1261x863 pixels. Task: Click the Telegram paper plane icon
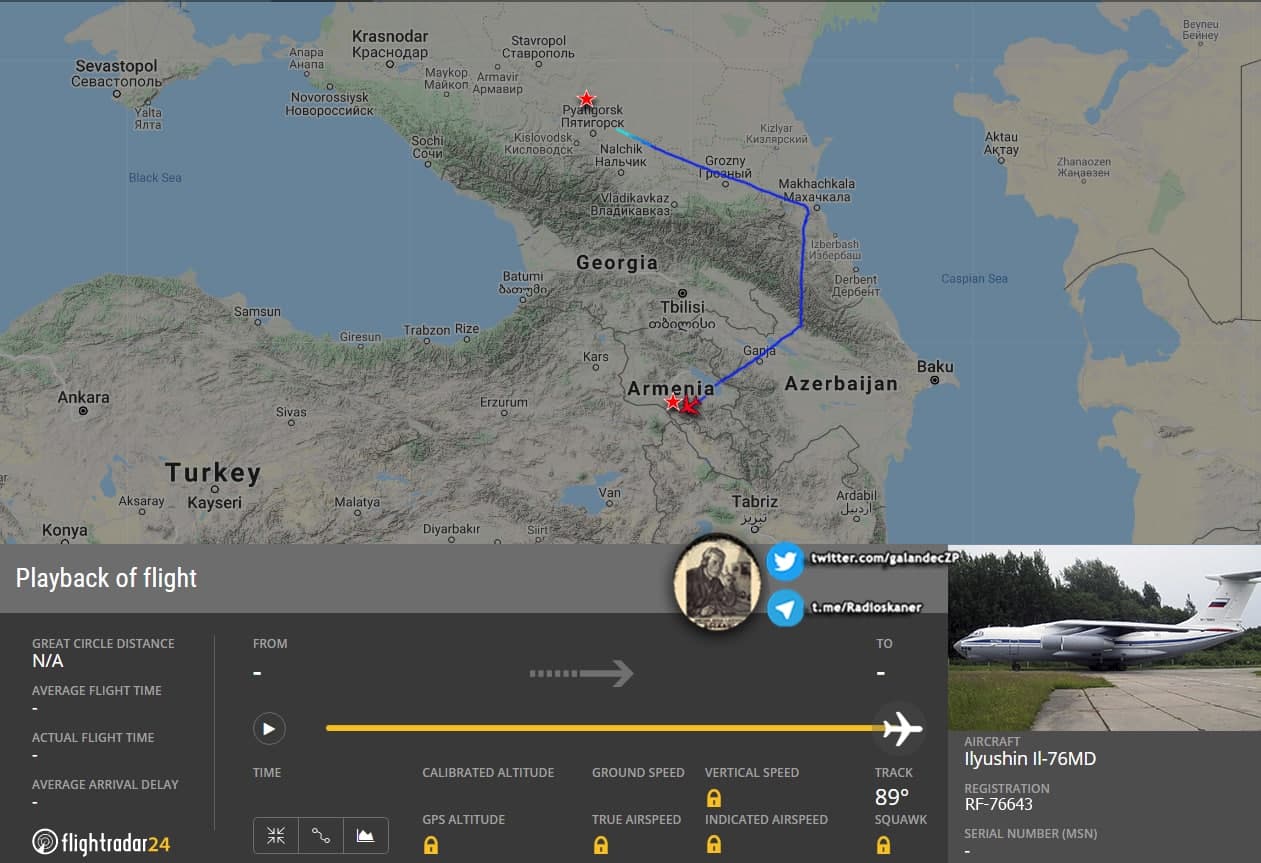point(785,608)
